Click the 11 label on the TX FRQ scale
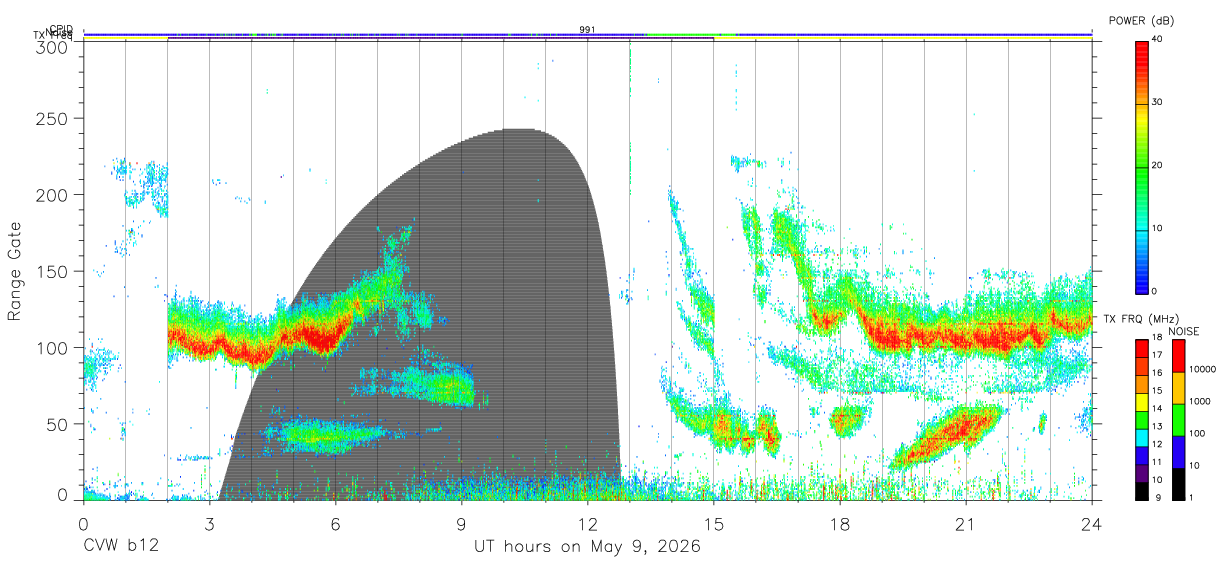This screenshot has width=1228, height=567. click(1156, 462)
